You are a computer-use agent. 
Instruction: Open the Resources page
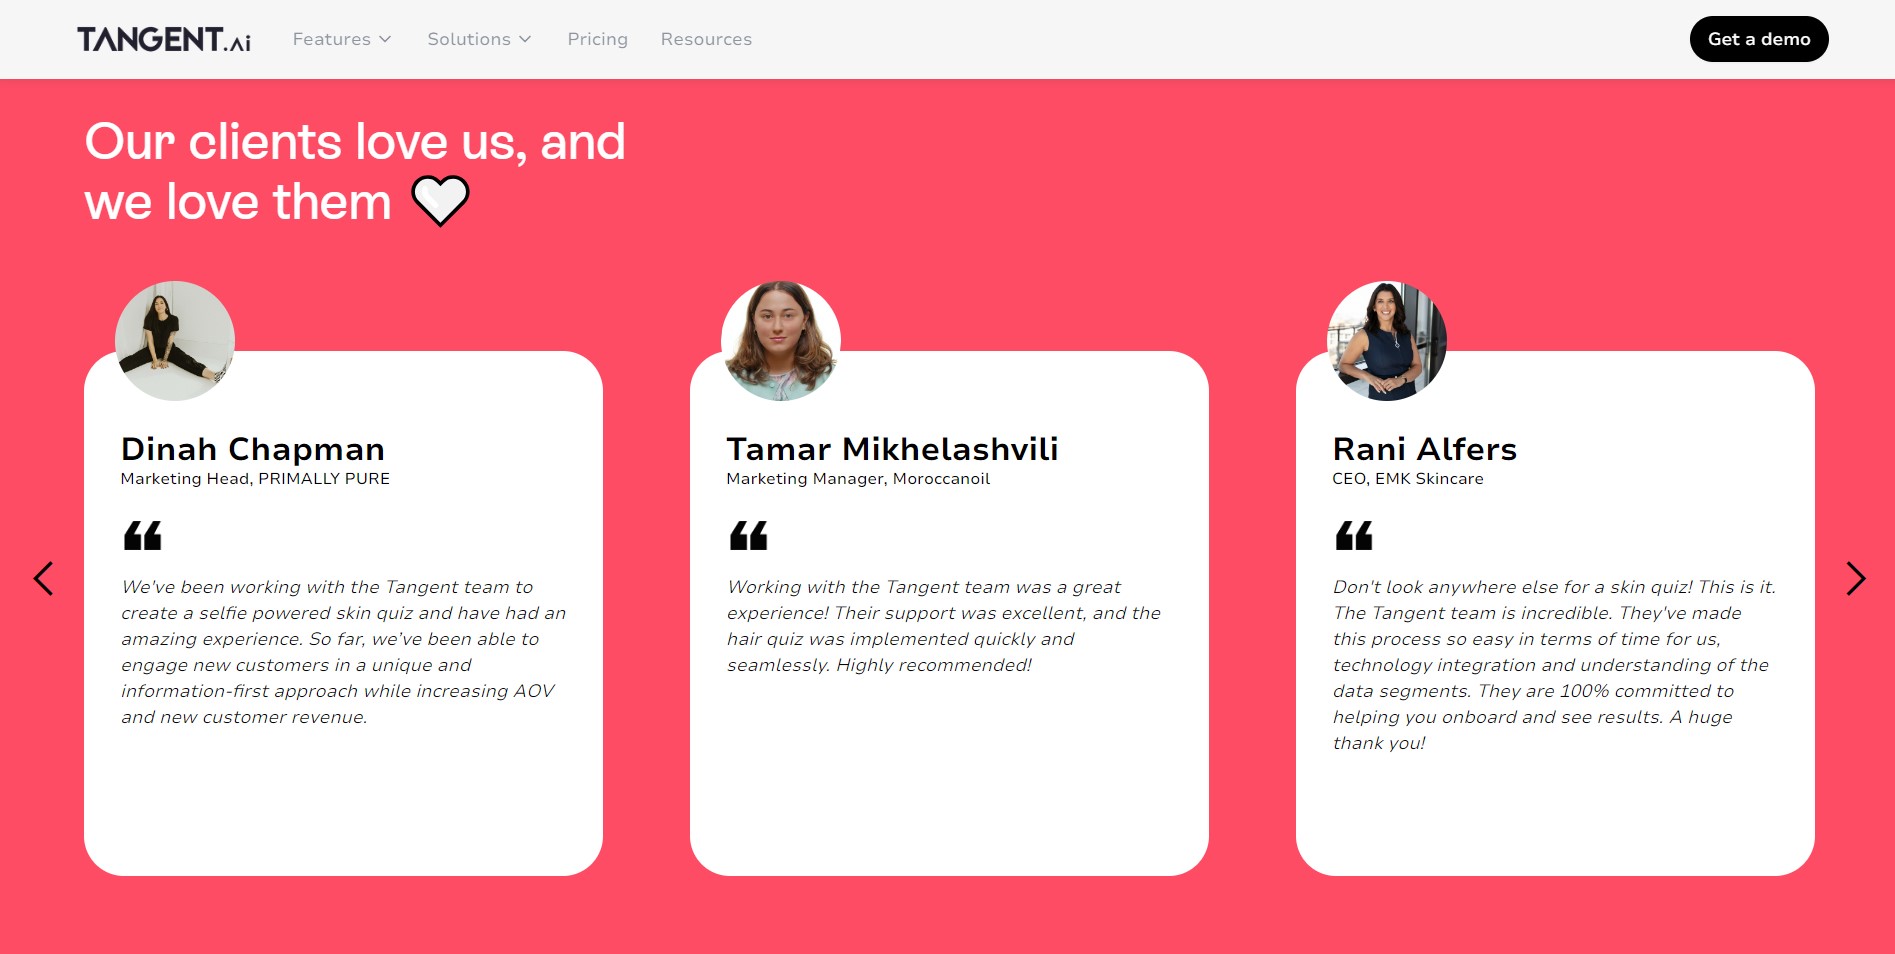706,39
